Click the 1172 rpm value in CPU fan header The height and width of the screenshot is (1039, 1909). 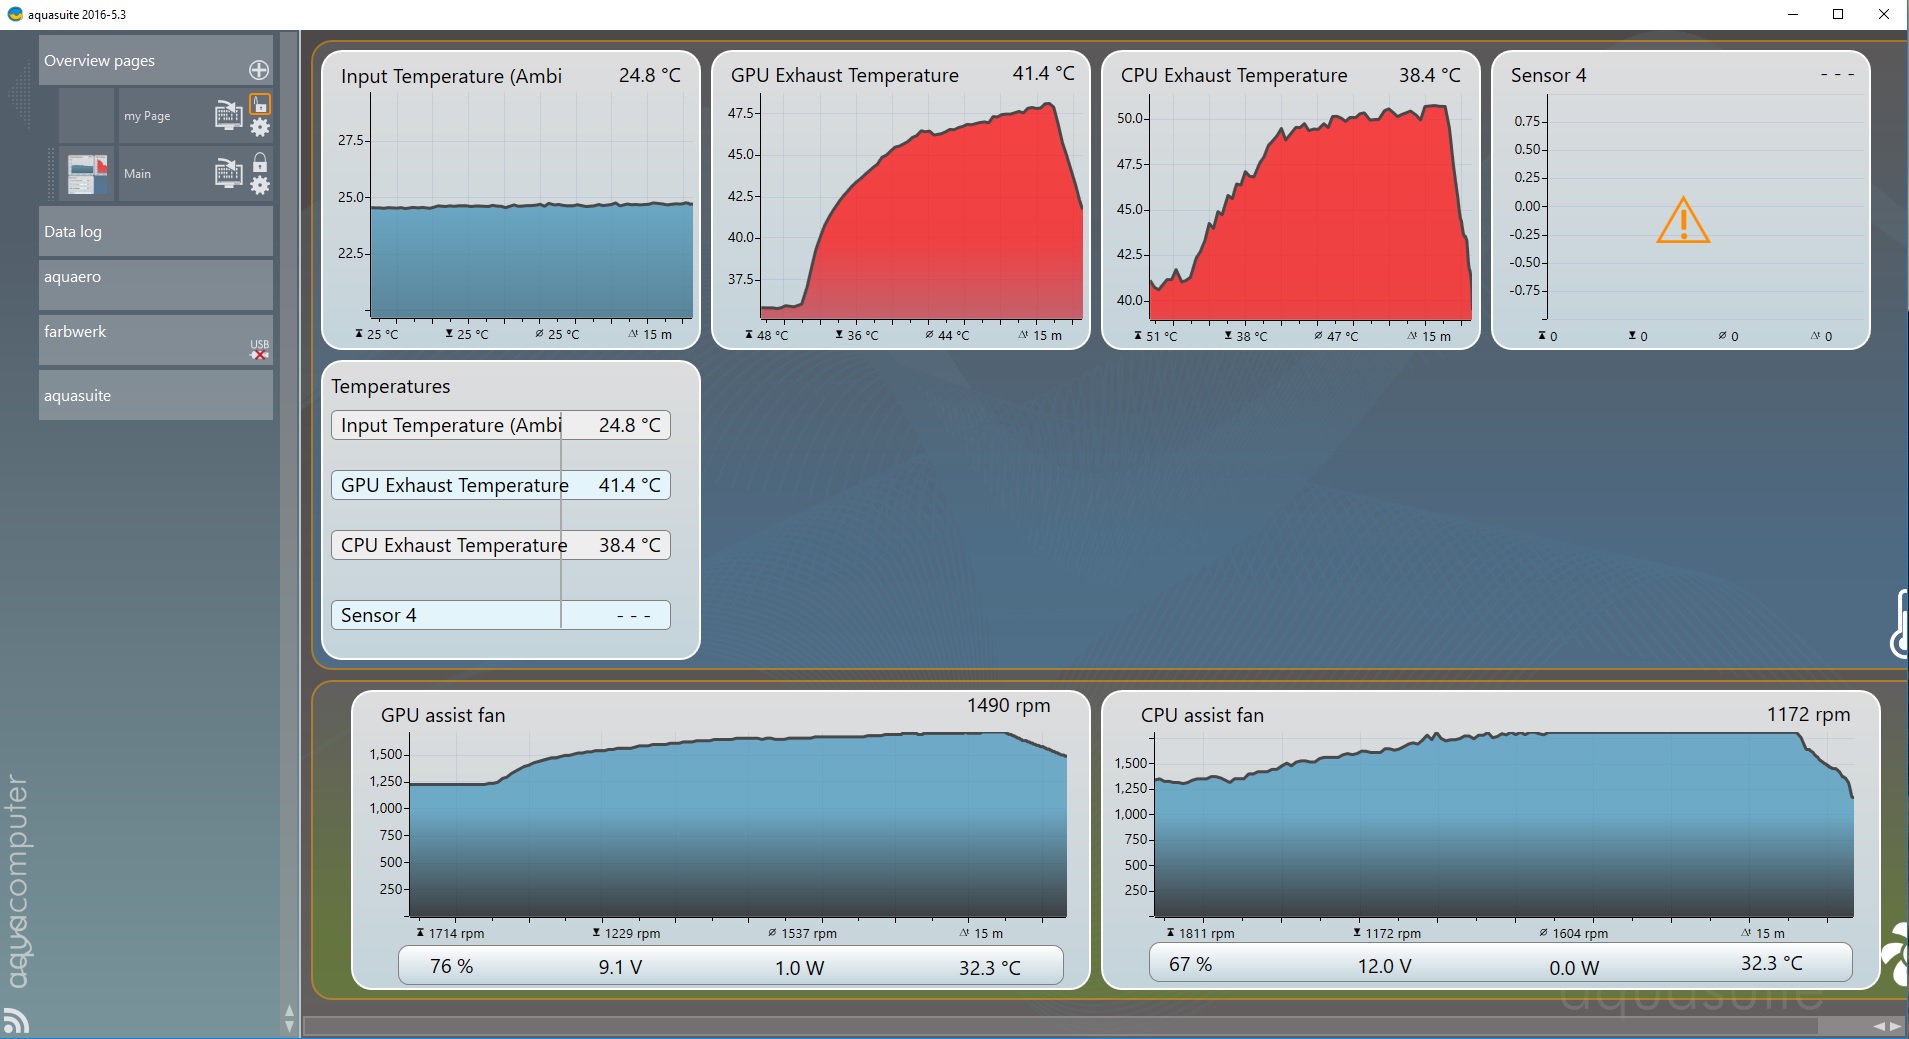pyautogui.click(x=1808, y=714)
